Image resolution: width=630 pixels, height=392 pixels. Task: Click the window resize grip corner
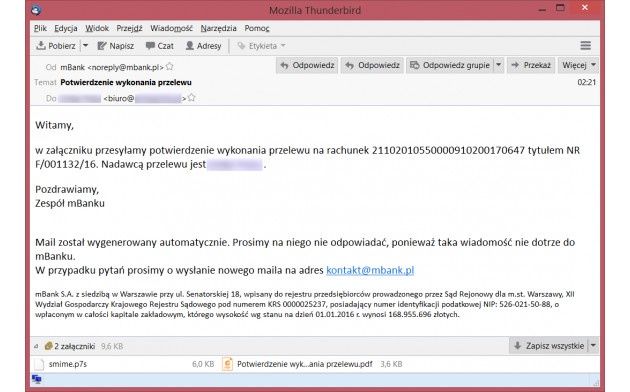tap(596, 383)
